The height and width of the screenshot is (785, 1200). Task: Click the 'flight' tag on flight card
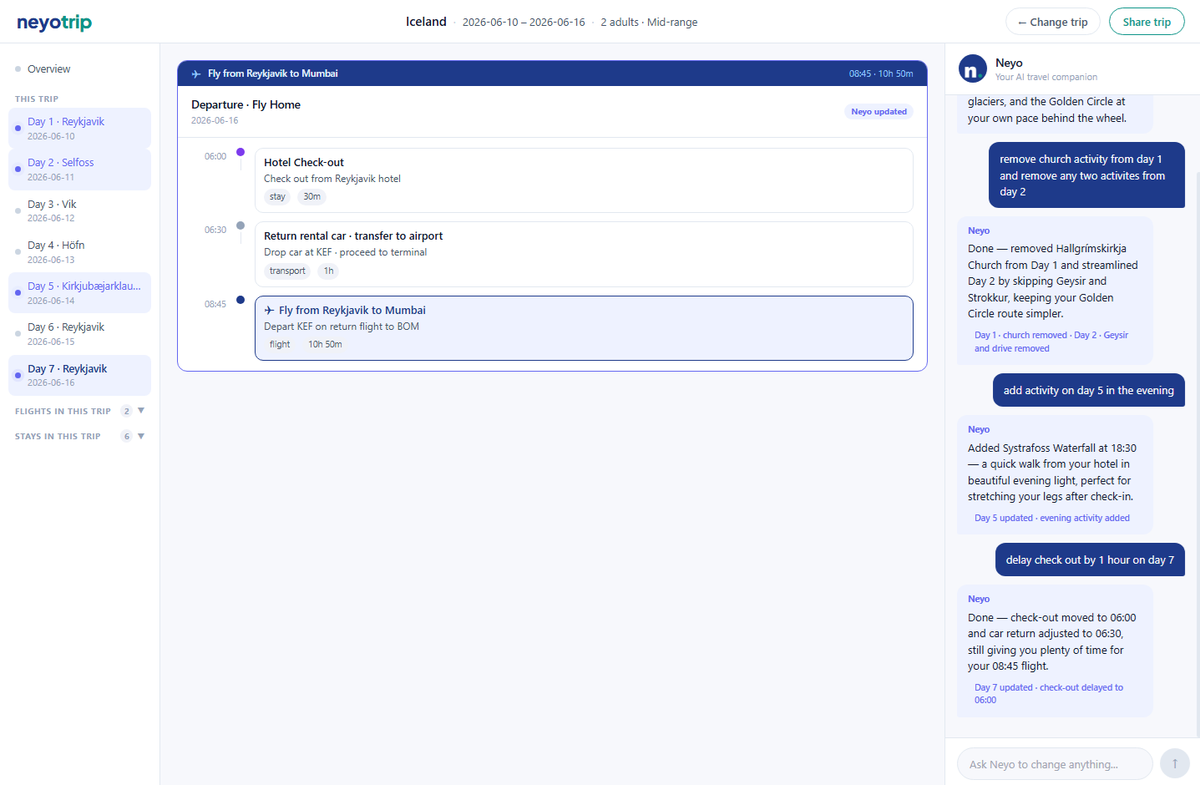pyautogui.click(x=280, y=344)
